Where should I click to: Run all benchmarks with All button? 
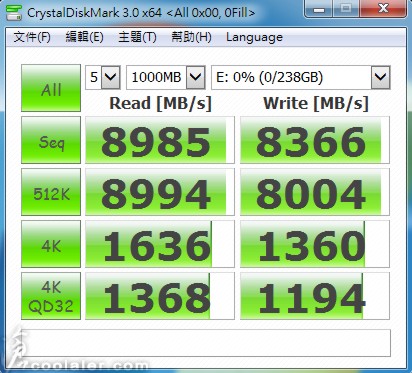pos(51,88)
